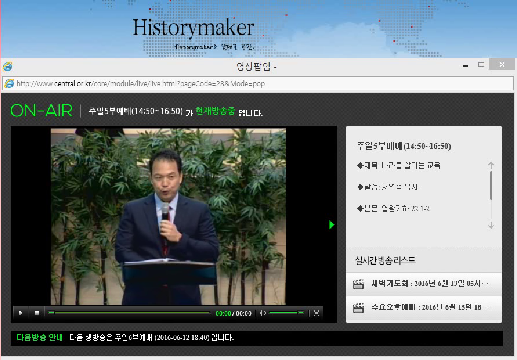517x360 pixels.
Task: Stop the video with the square button
Action: [37, 313]
